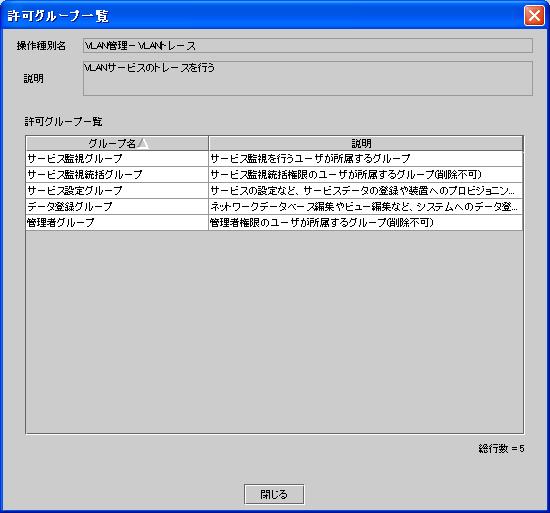The image size is (550, 513).
Task: Click the 許可グループ一覧 section label above table
Action: [63, 122]
